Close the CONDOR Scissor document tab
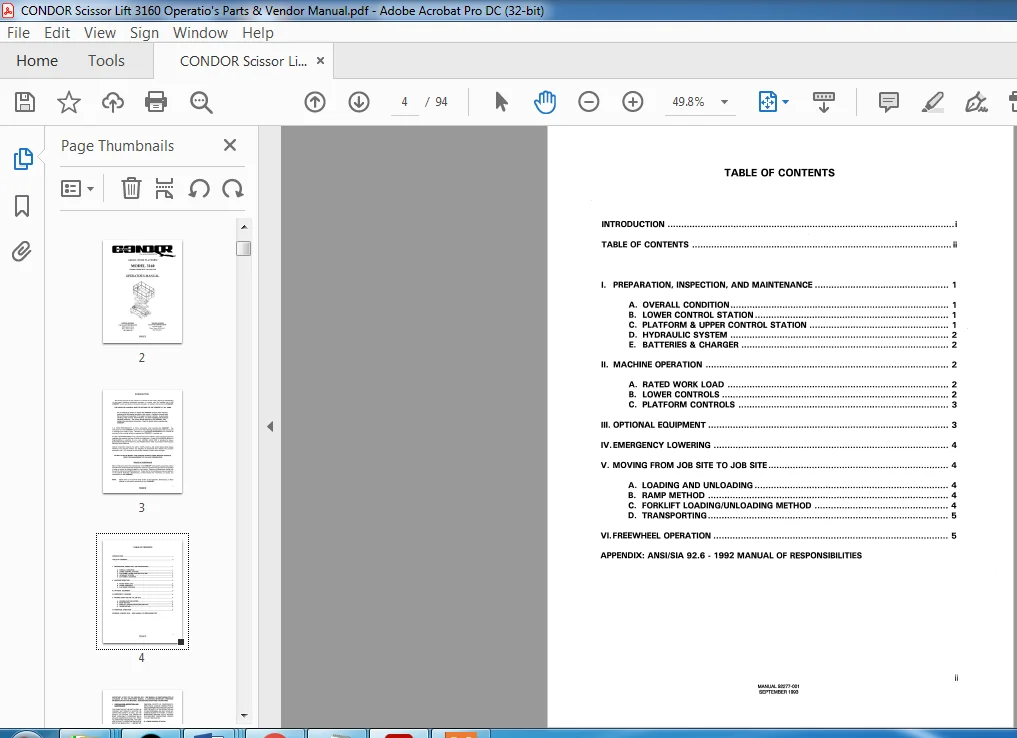This screenshot has width=1017, height=738. click(x=320, y=60)
